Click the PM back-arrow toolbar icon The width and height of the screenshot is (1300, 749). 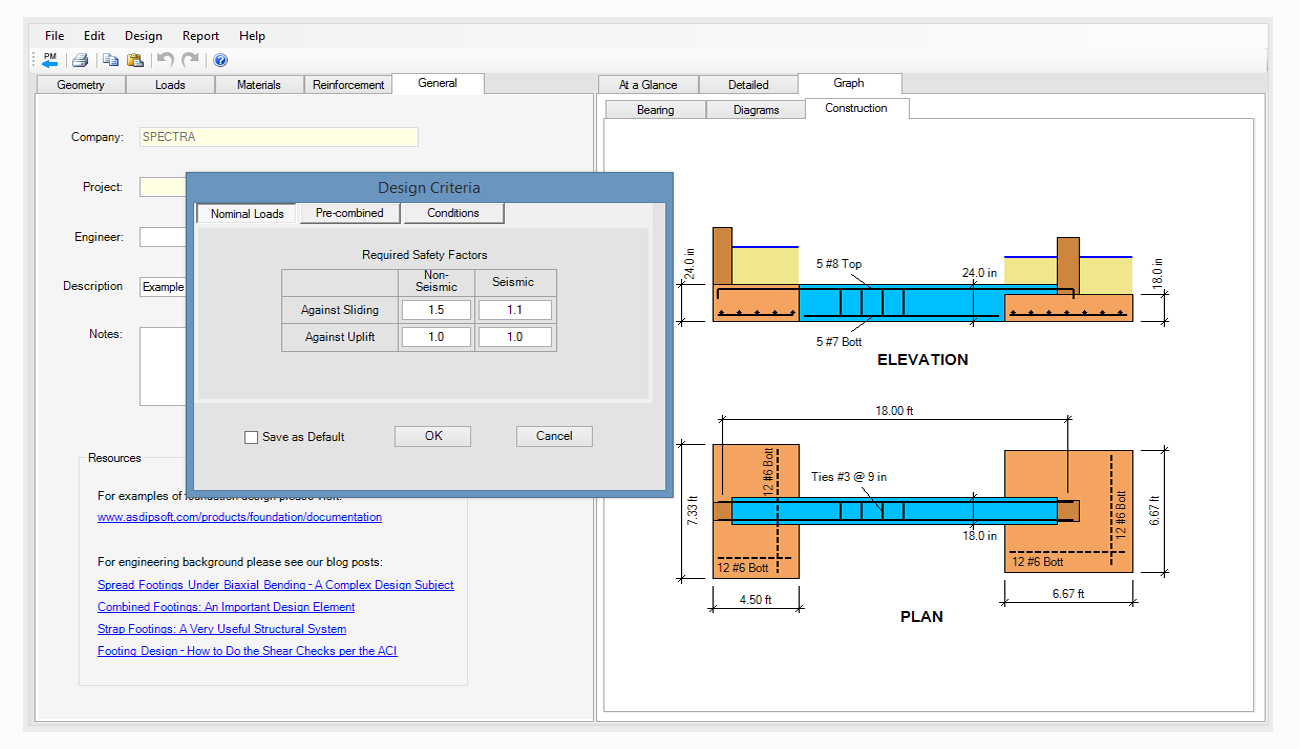pyautogui.click(x=50, y=60)
